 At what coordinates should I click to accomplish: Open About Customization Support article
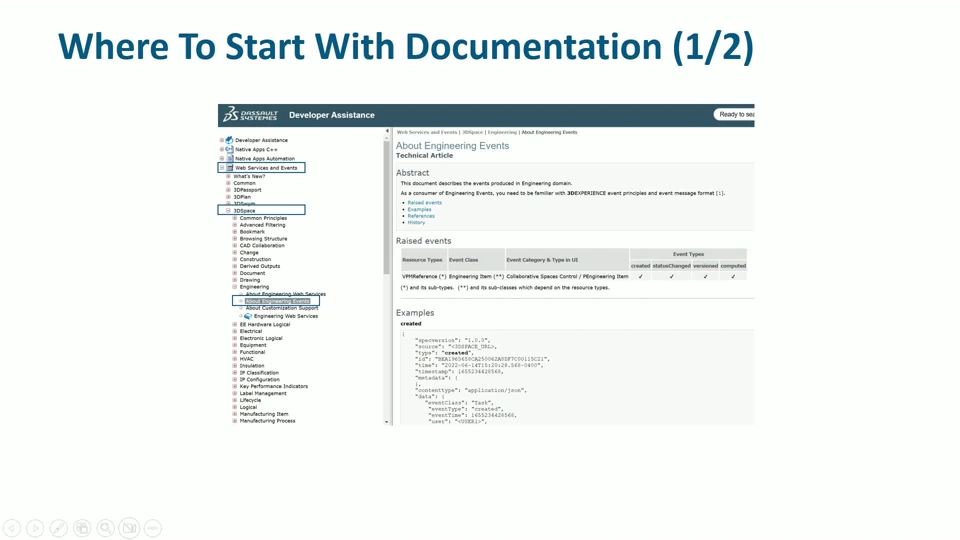point(282,308)
